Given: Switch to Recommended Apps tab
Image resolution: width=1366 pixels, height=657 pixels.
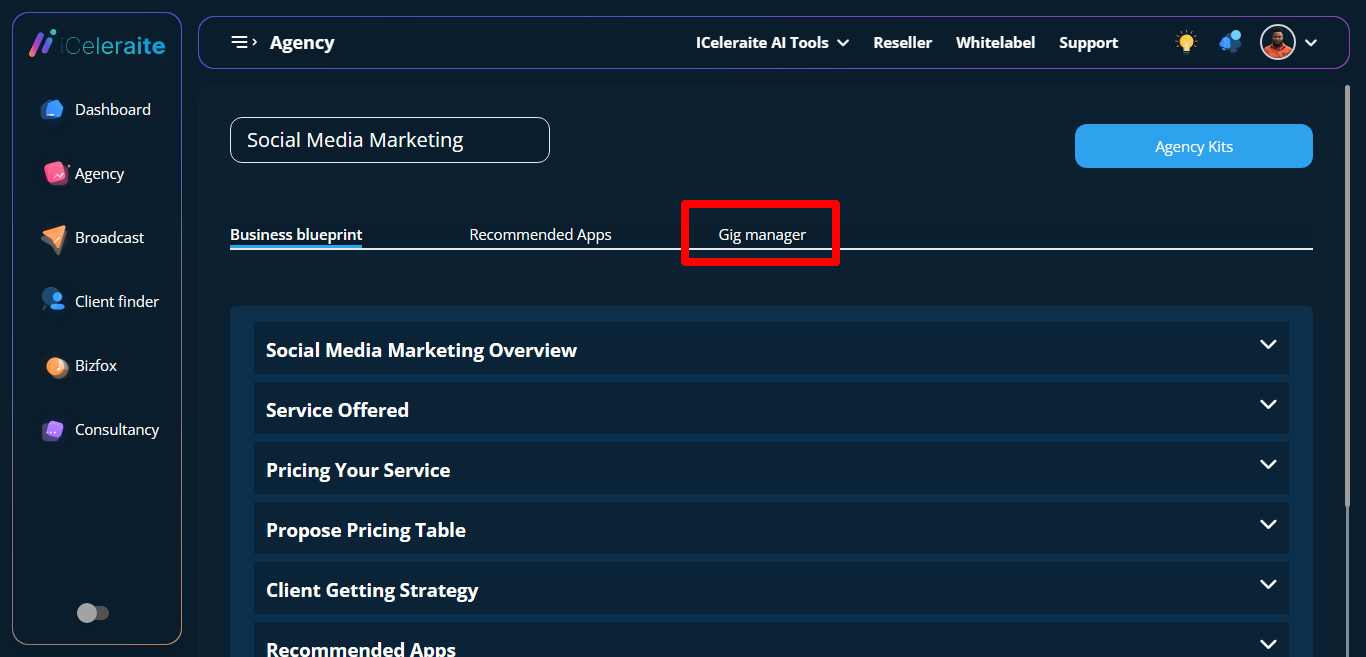Looking at the screenshot, I should point(540,235).
